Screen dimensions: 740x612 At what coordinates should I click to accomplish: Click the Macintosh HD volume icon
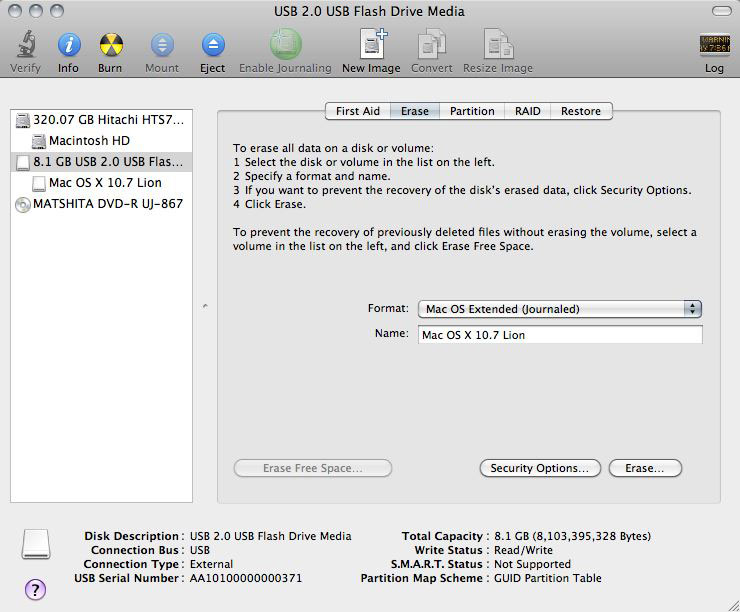39,141
